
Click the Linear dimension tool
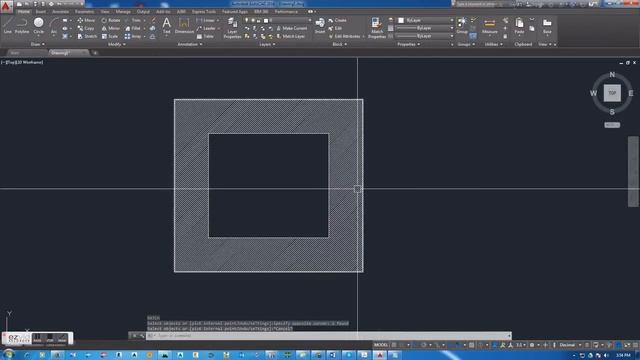(x=207, y=20)
